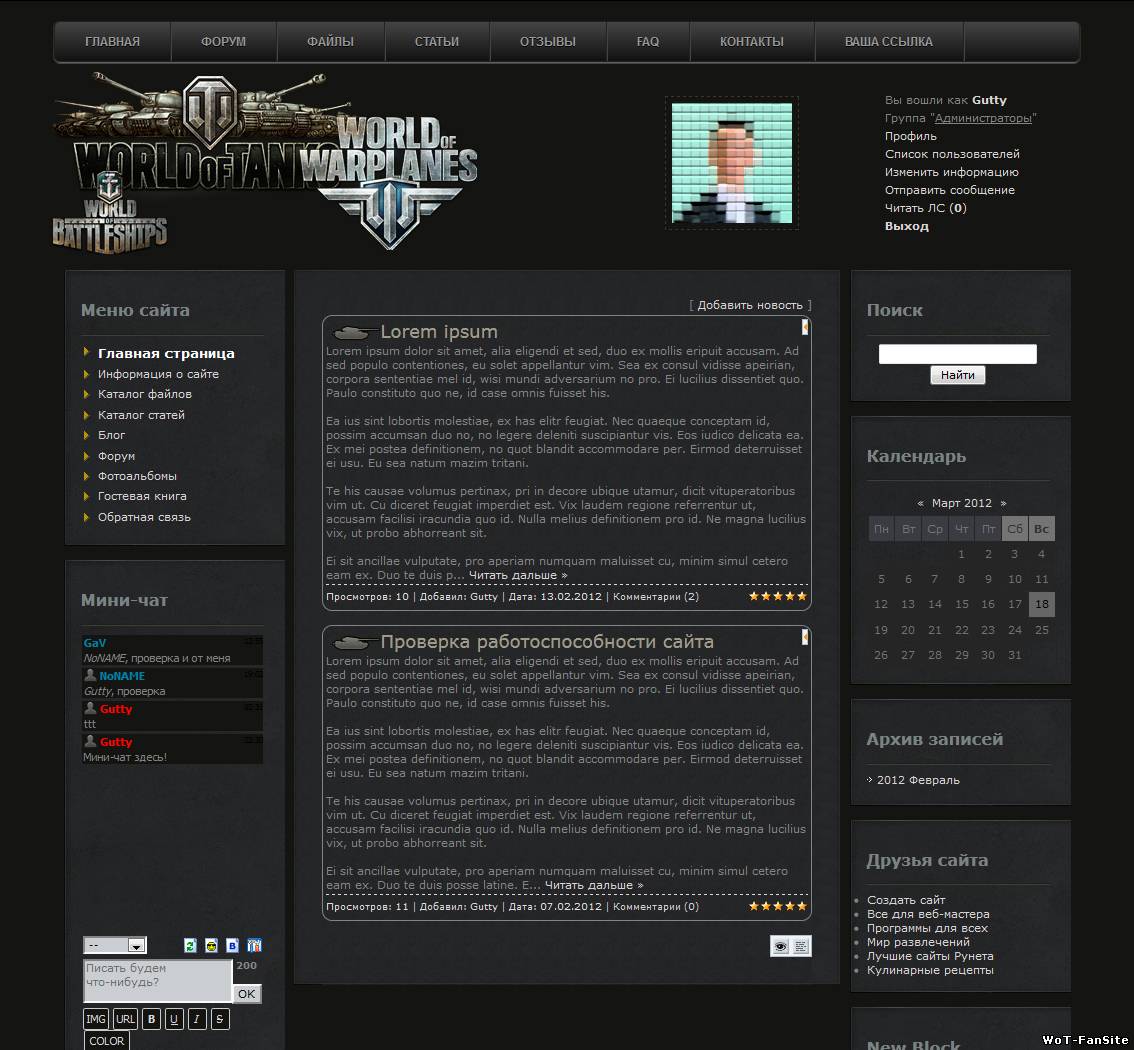Screen dimensions: 1134x1050
Task: Click GaV username in mini-chat
Action: pos(95,643)
